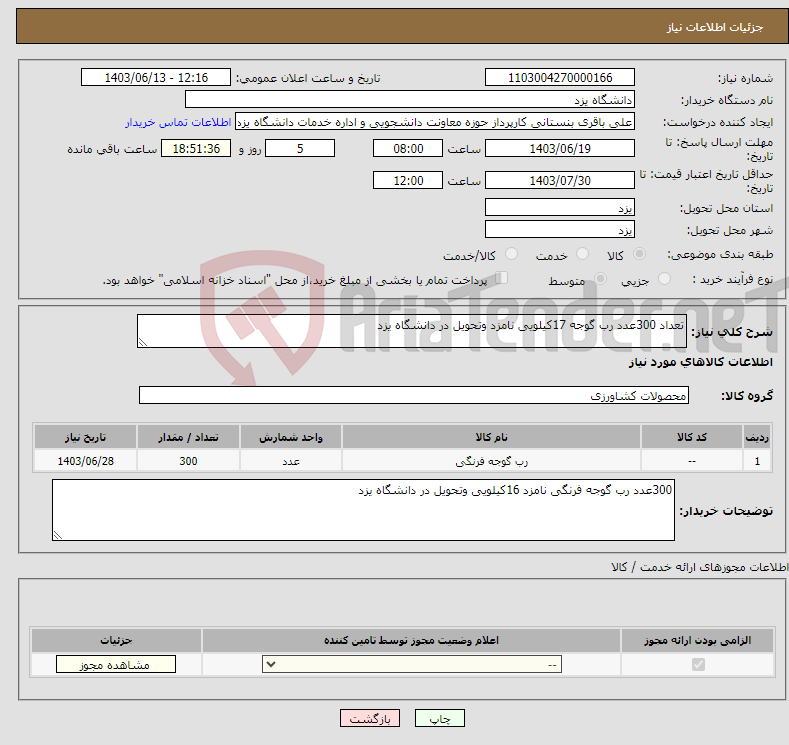Click the جزئیات اطلاعات نیاز page title
This screenshot has height=745, width=789.
pos(715,27)
